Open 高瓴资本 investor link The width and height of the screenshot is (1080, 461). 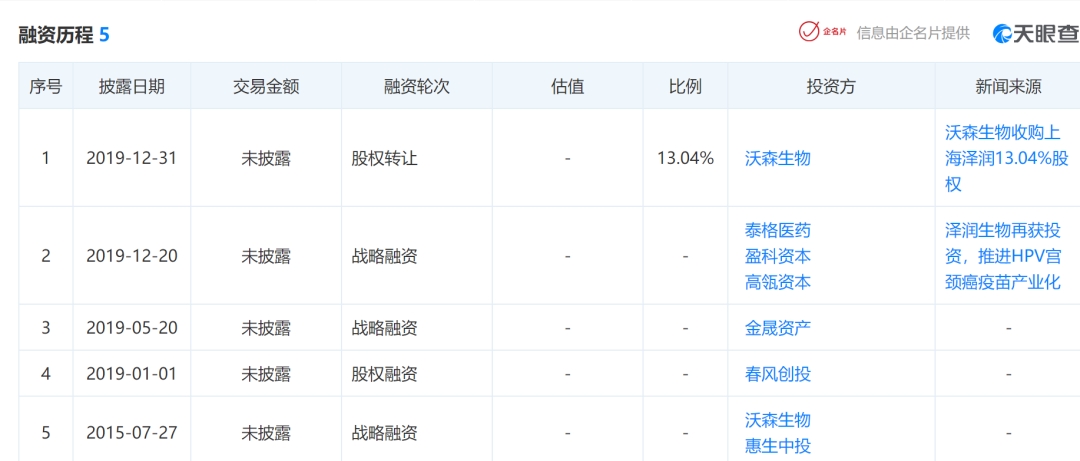(778, 282)
